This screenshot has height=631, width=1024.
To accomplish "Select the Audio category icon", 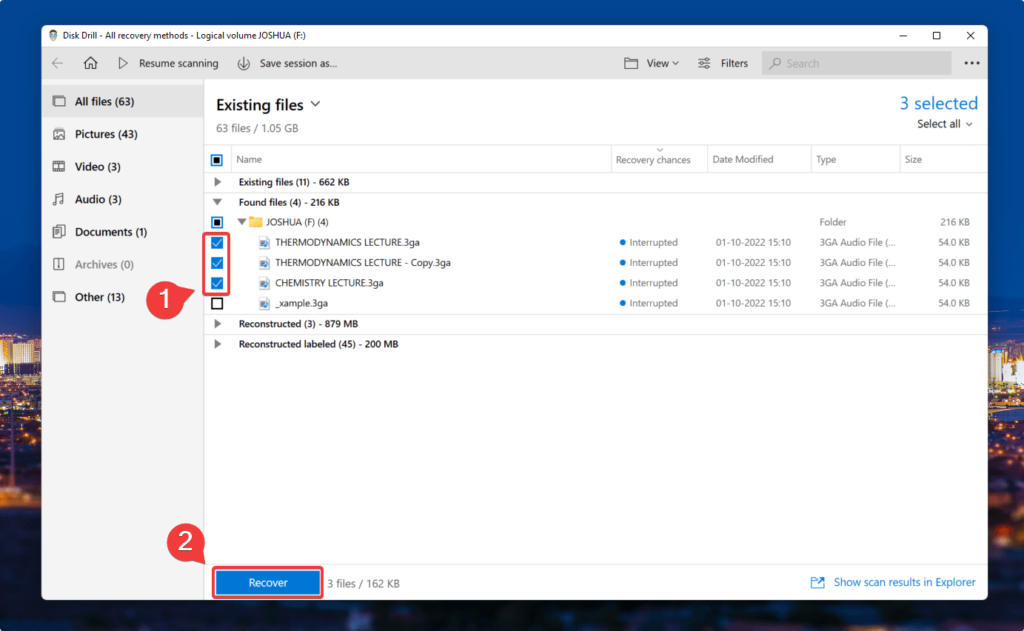I will [x=60, y=199].
